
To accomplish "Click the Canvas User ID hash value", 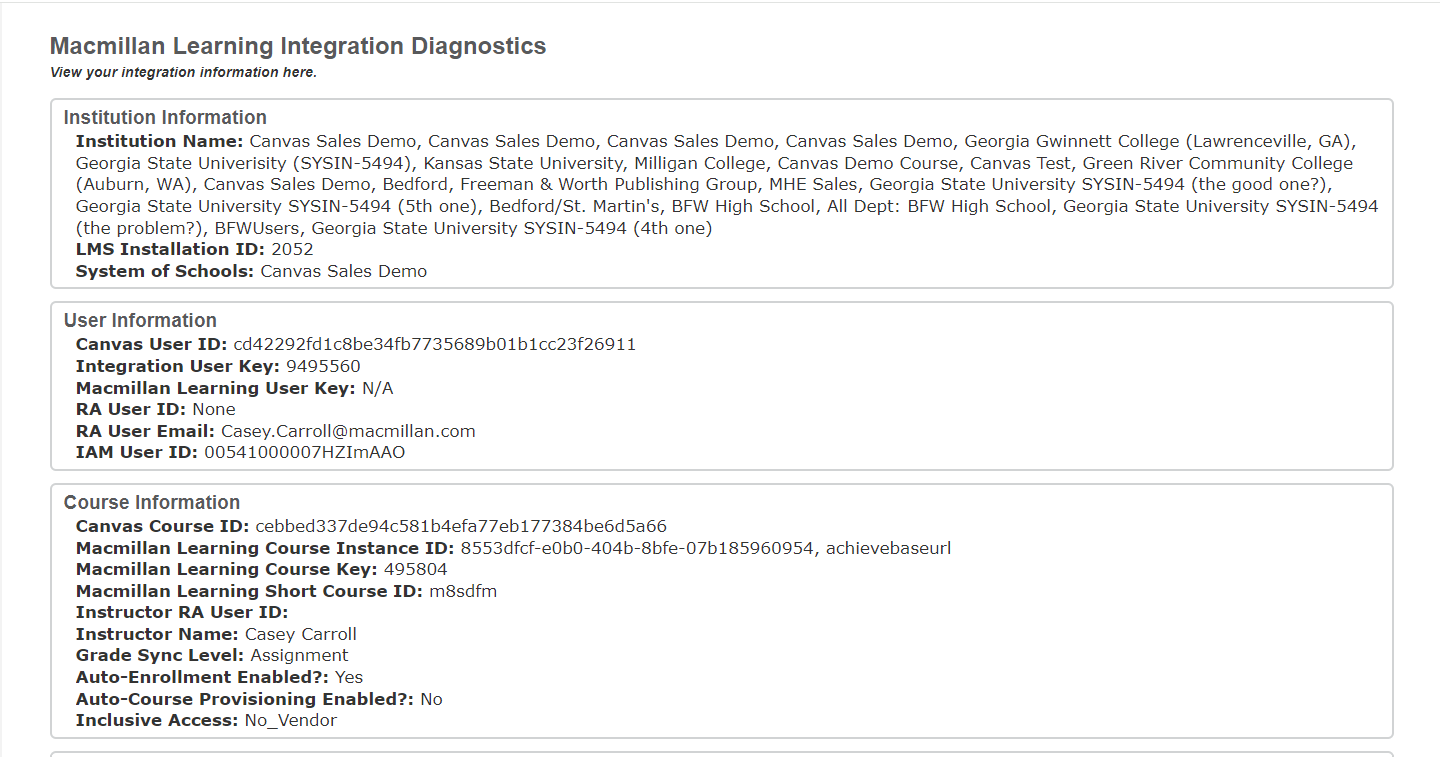I will 435,344.
